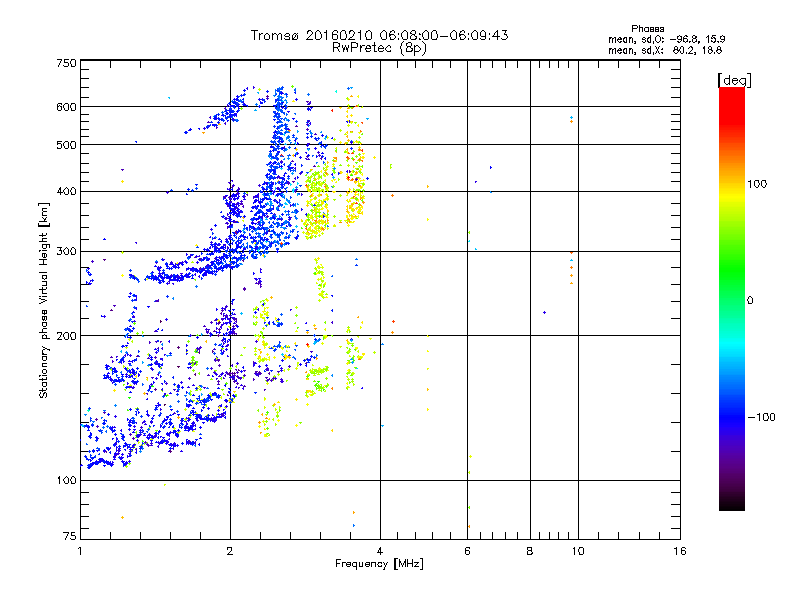Click the y-axis tick label "600"
The image size is (800, 600).
click(66, 107)
